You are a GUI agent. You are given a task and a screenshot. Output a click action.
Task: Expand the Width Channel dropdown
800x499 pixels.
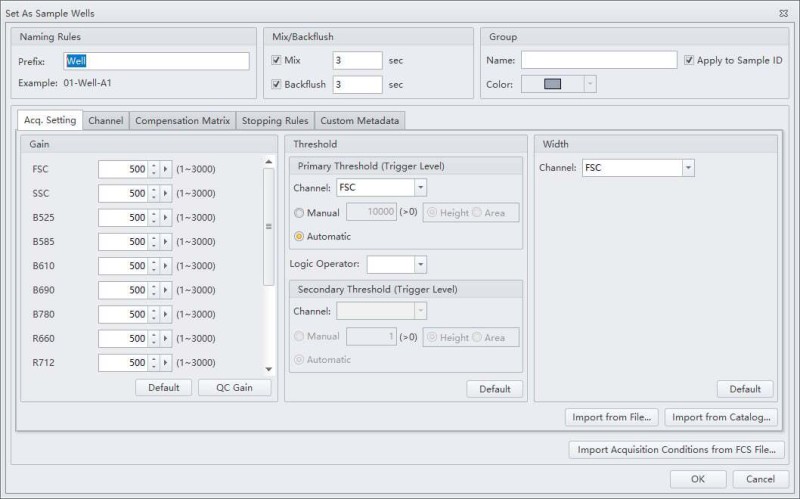(688, 168)
